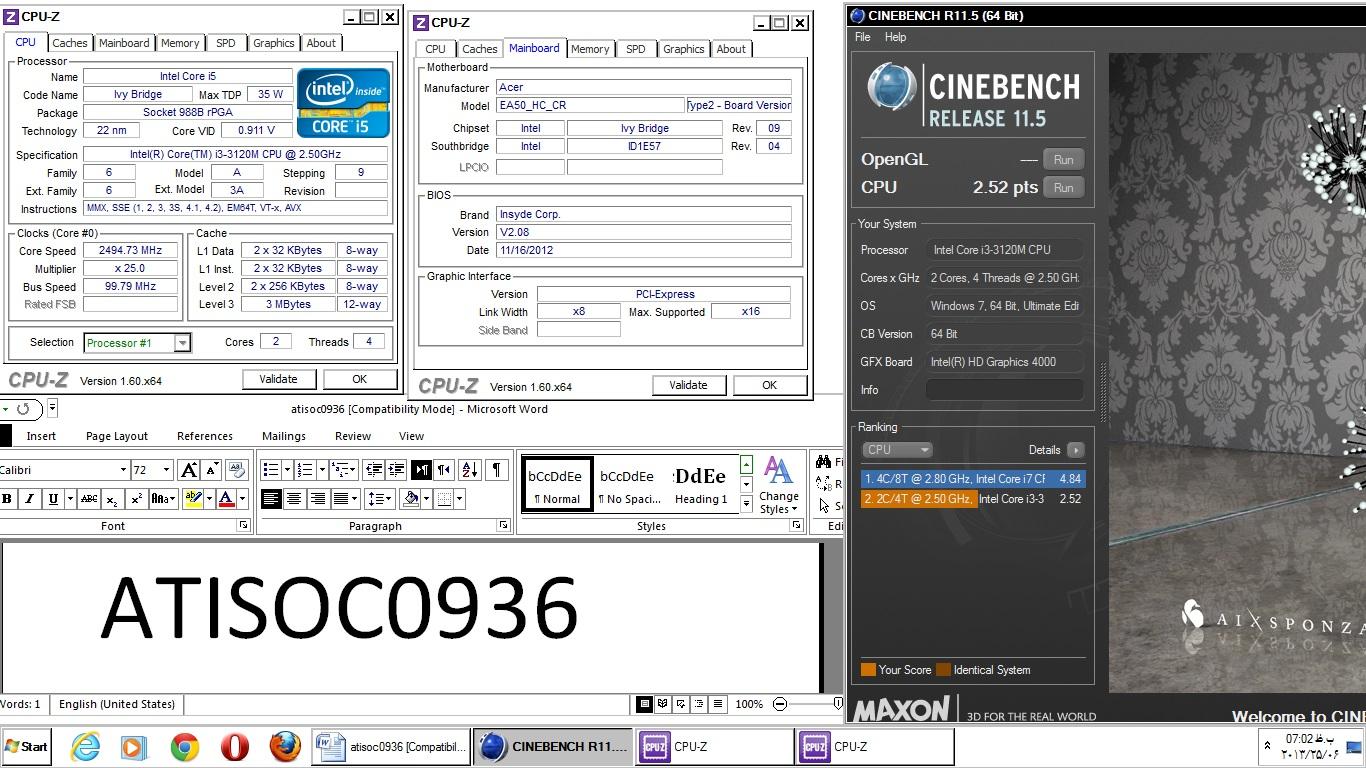Apply Superscript formatting in Word
Viewport: 1366px width, 768px height.
[x=136, y=498]
